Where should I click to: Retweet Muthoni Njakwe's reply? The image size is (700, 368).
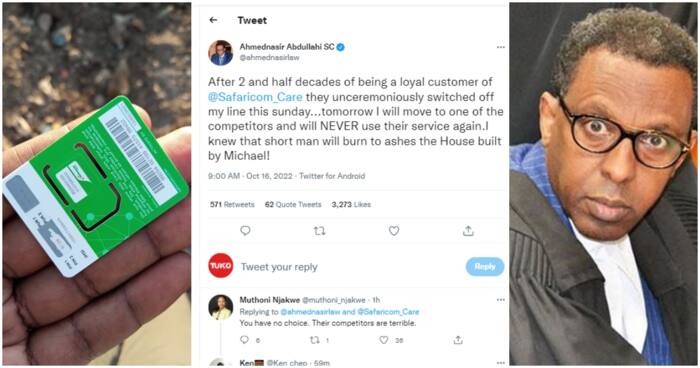(x=315, y=340)
